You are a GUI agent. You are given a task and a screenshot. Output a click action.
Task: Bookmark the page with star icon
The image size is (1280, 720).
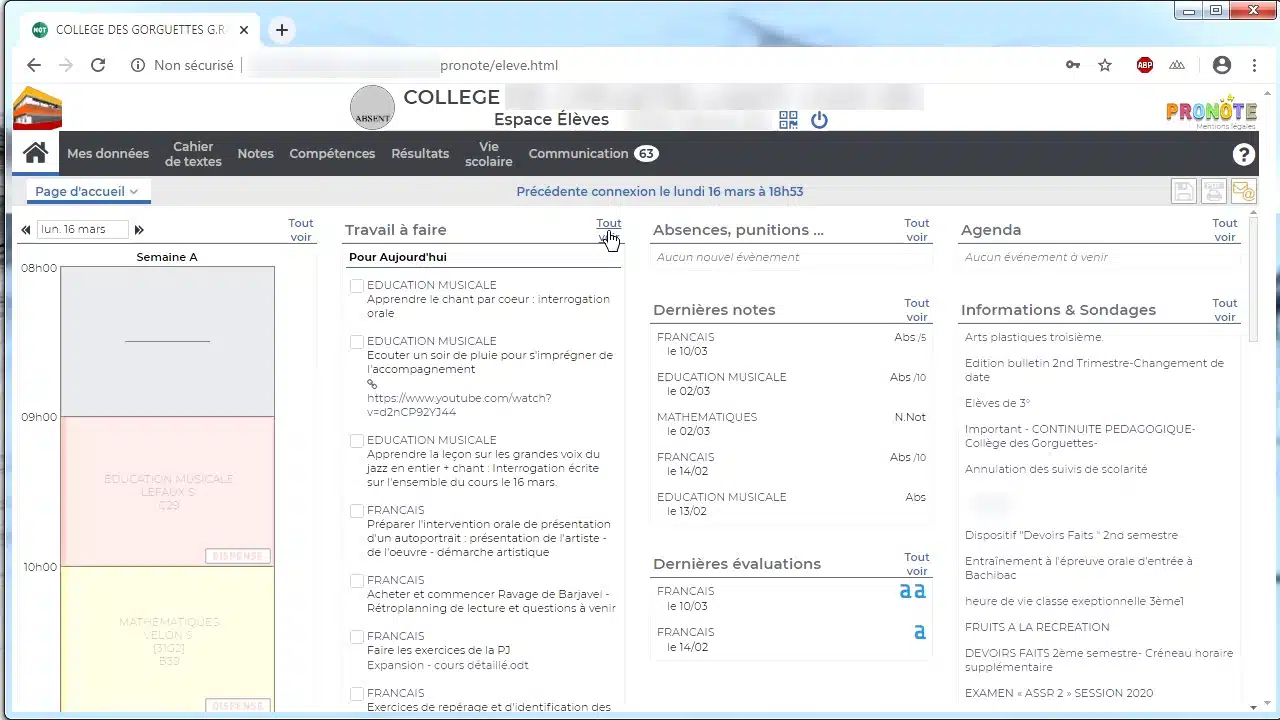point(1105,65)
